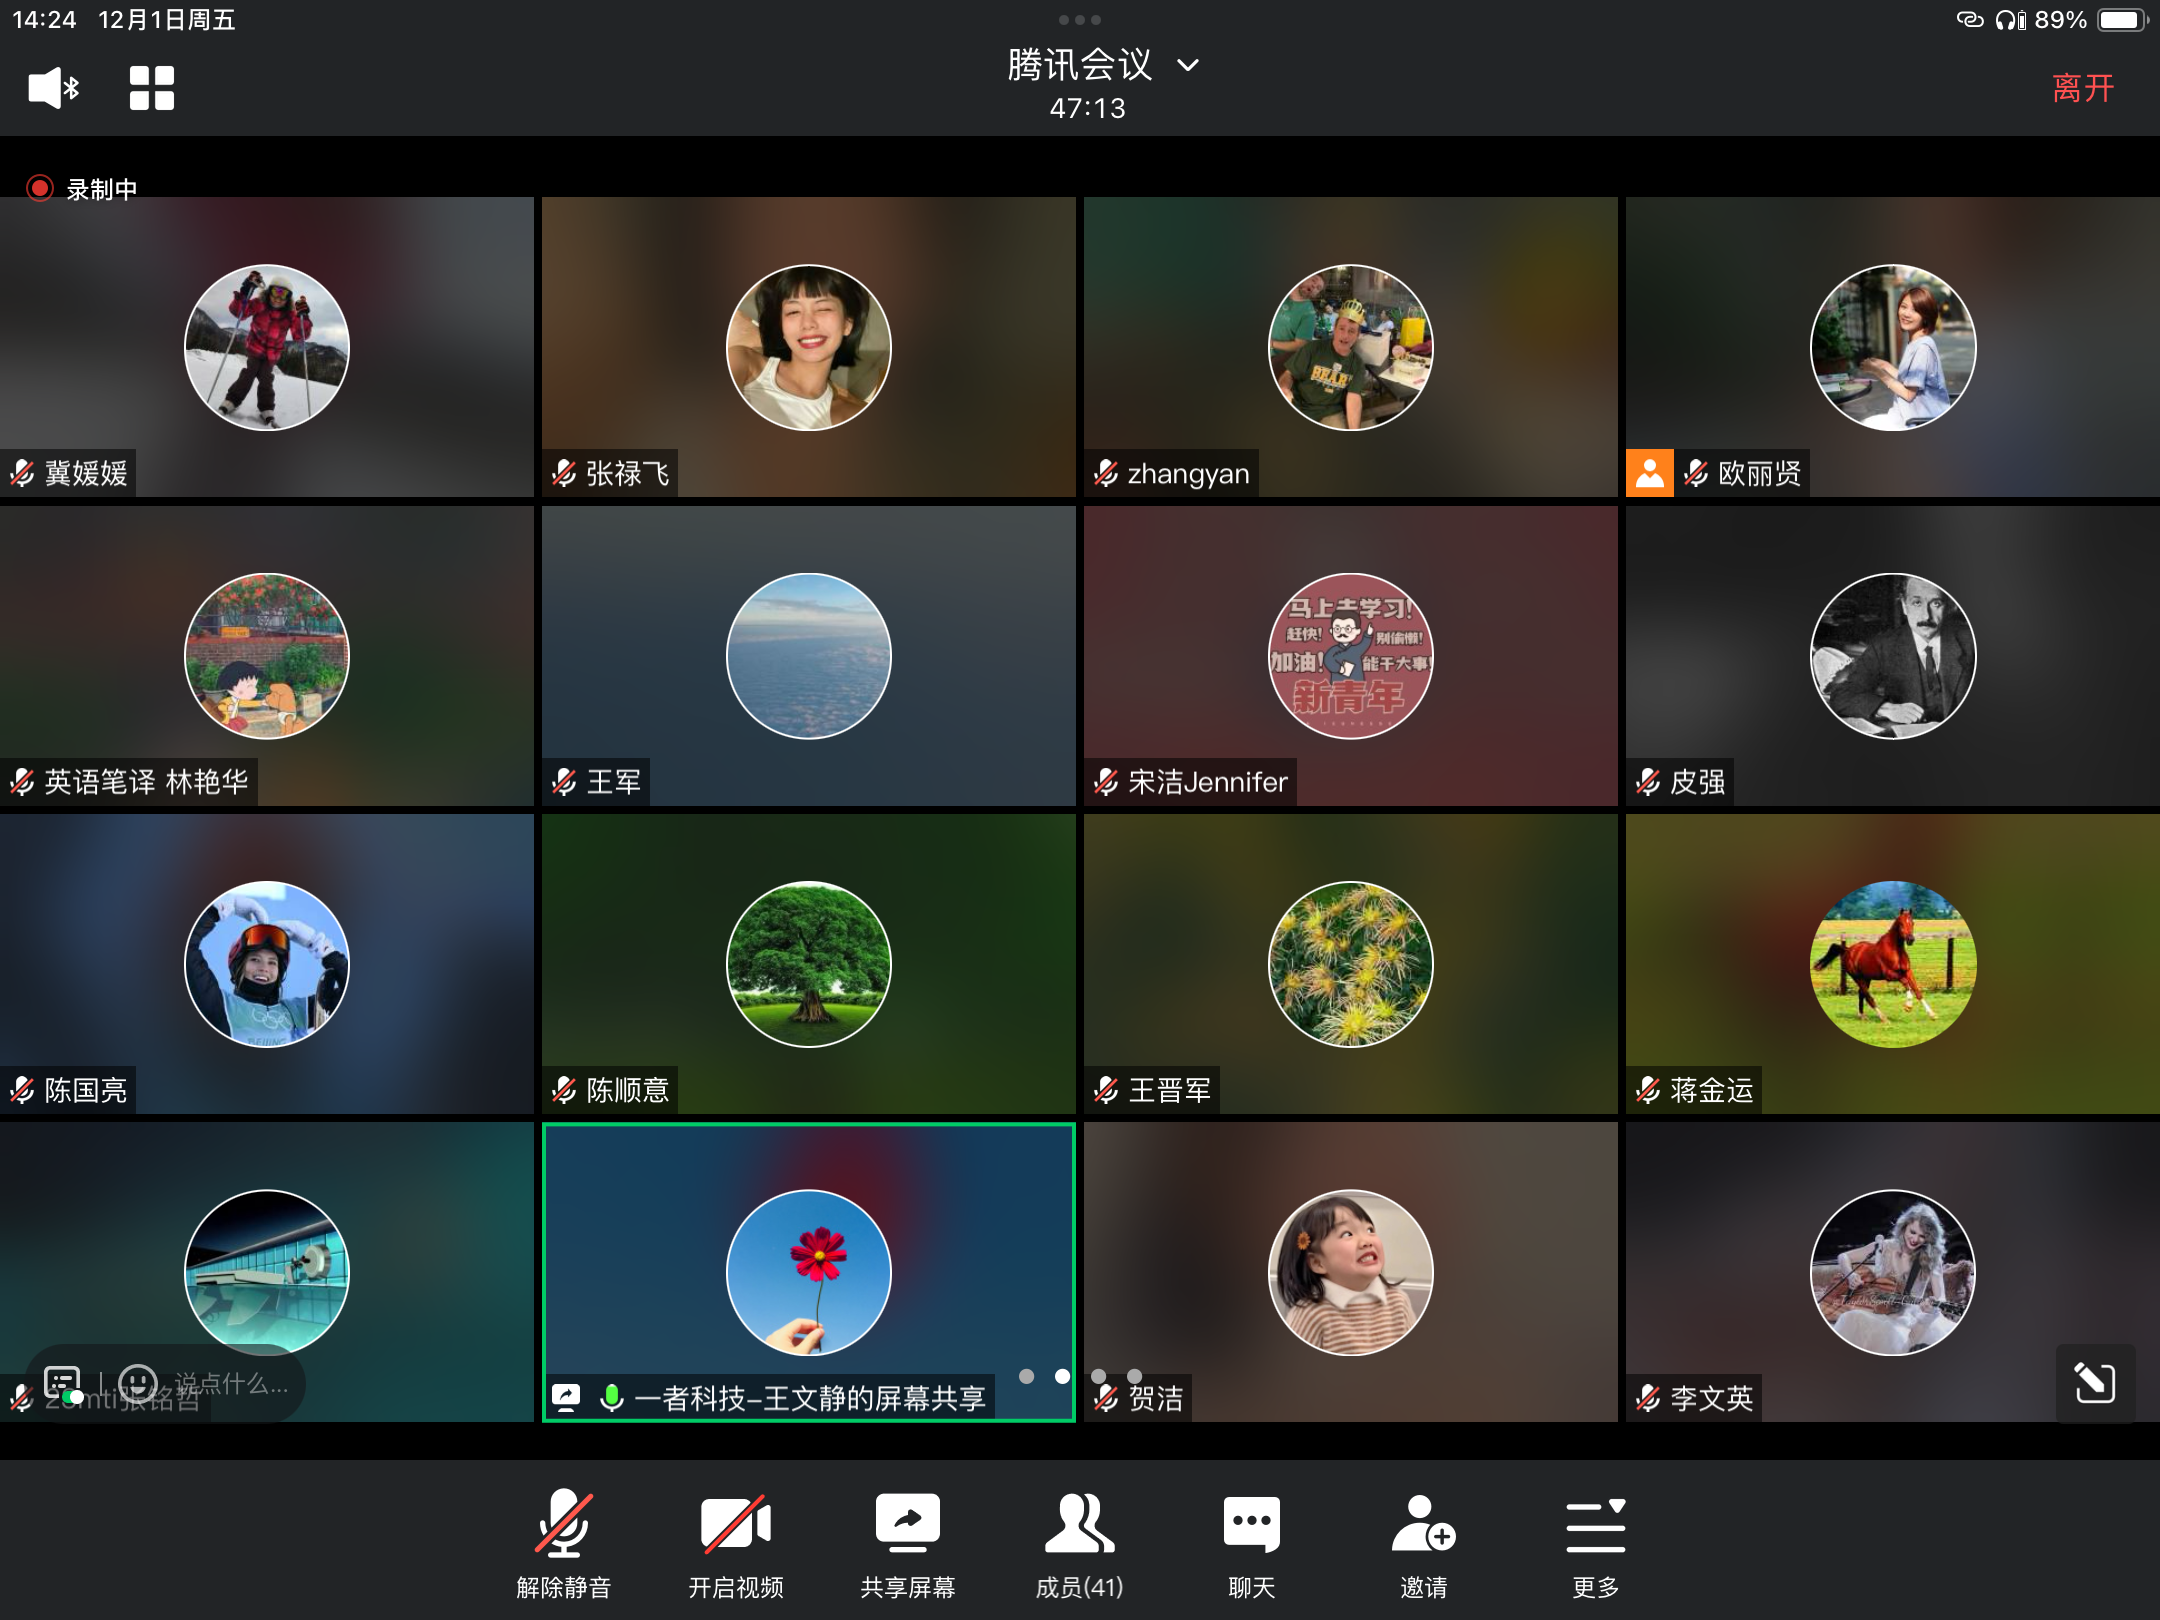Leave the meeting with 离开

pos(2083,88)
